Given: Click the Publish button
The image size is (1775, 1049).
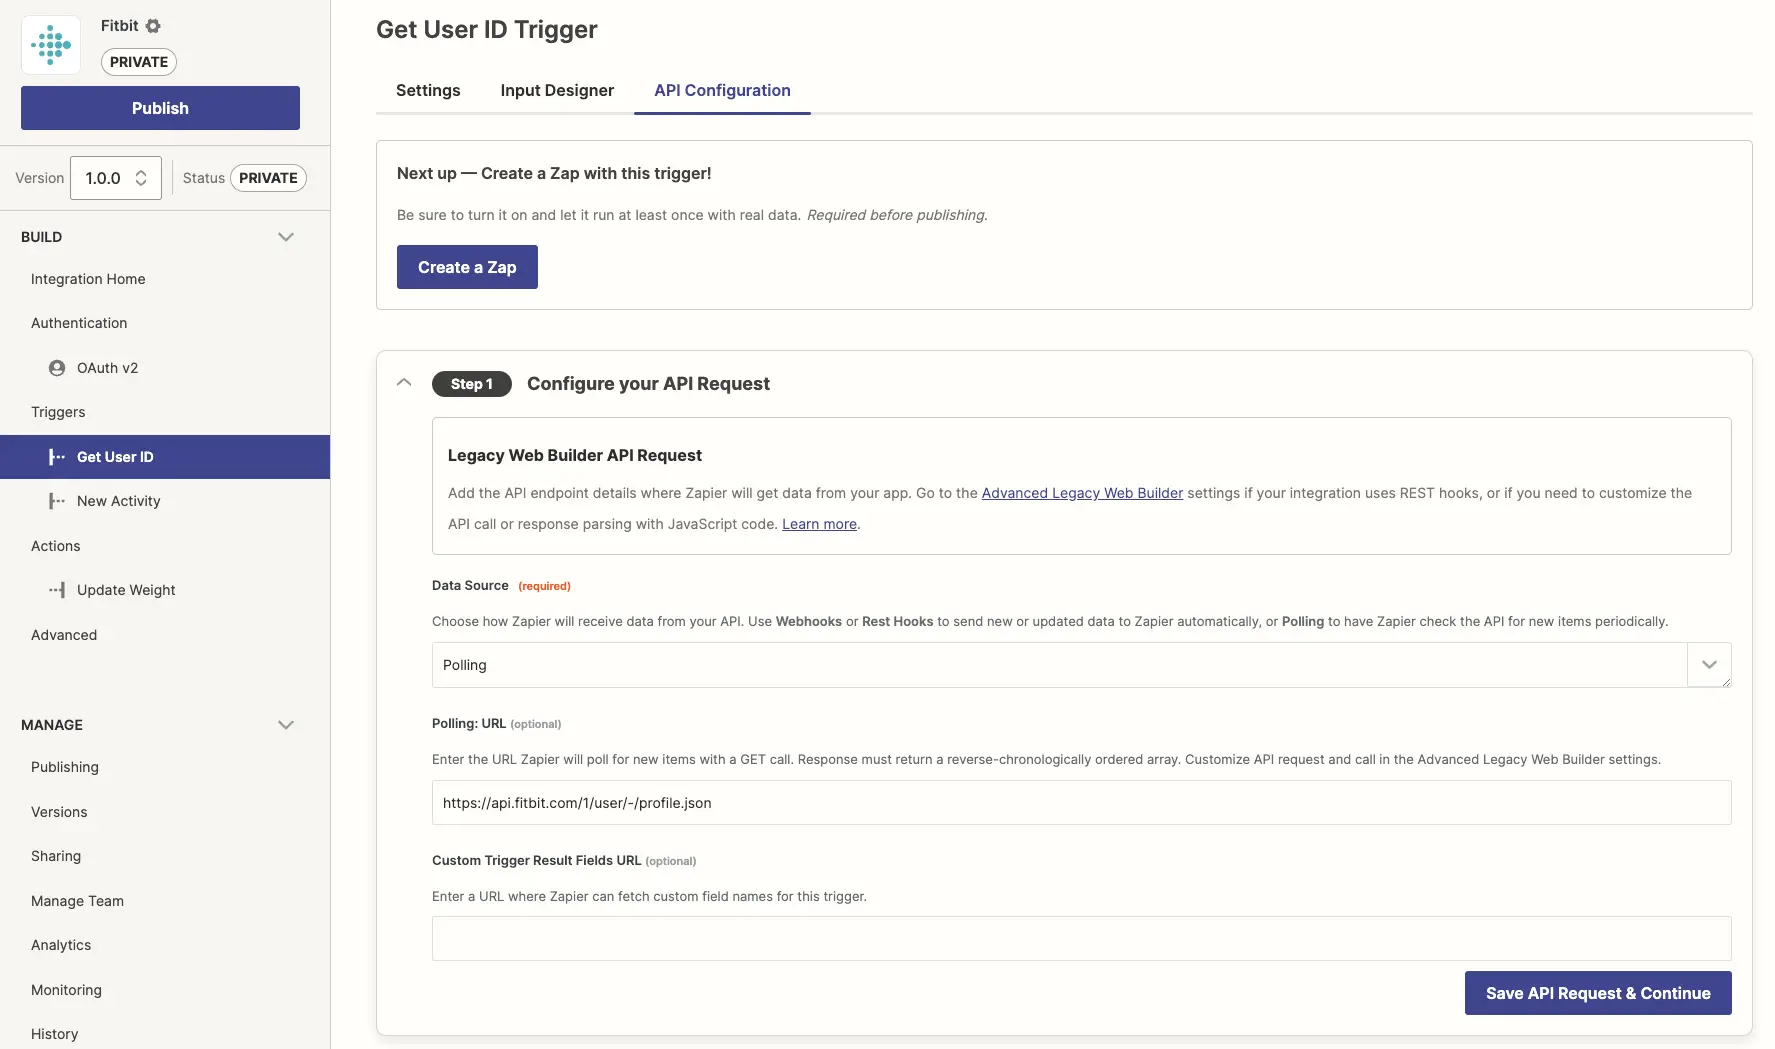Looking at the screenshot, I should click(x=160, y=108).
